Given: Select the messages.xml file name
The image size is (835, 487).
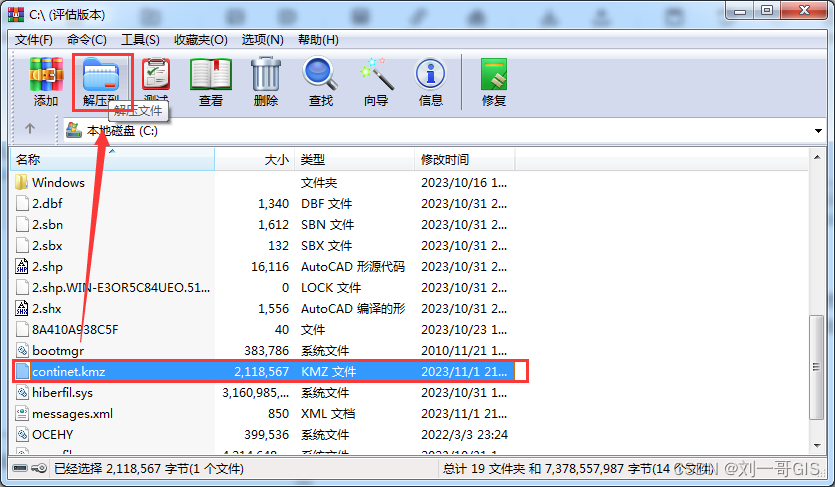Looking at the screenshot, I should pyautogui.click(x=72, y=414).
